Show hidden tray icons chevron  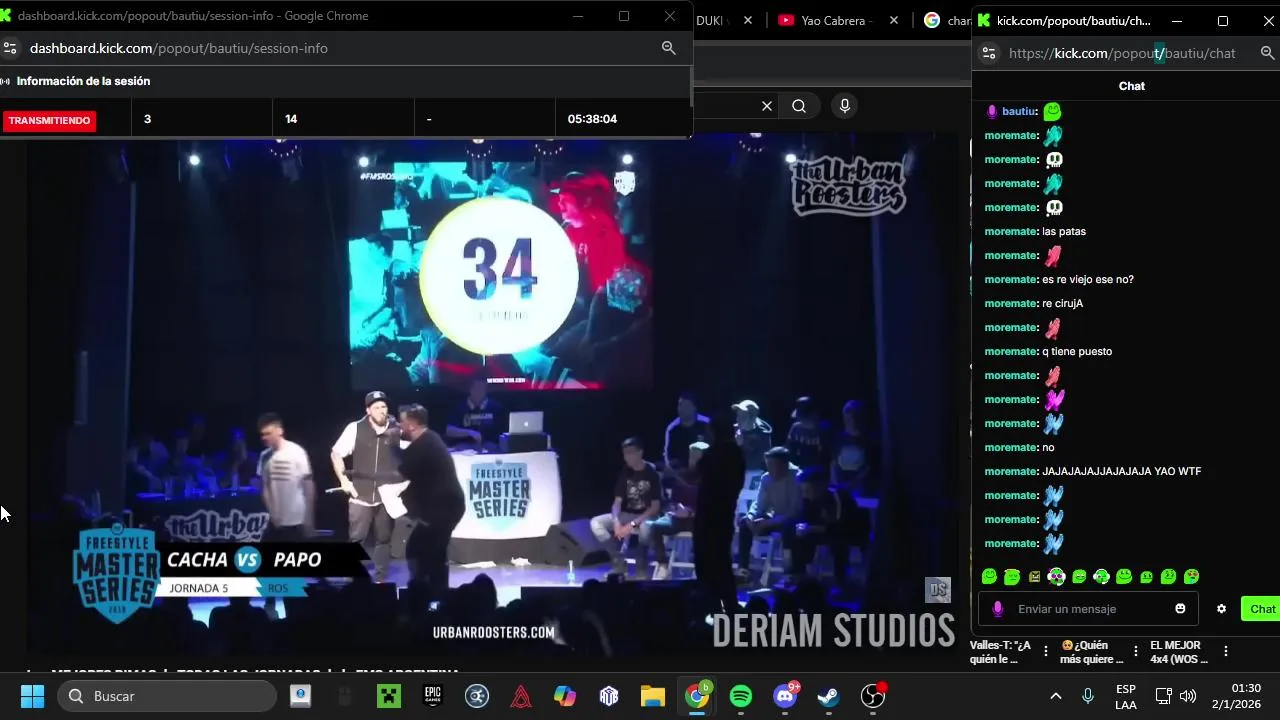[x=1055, y=696]
